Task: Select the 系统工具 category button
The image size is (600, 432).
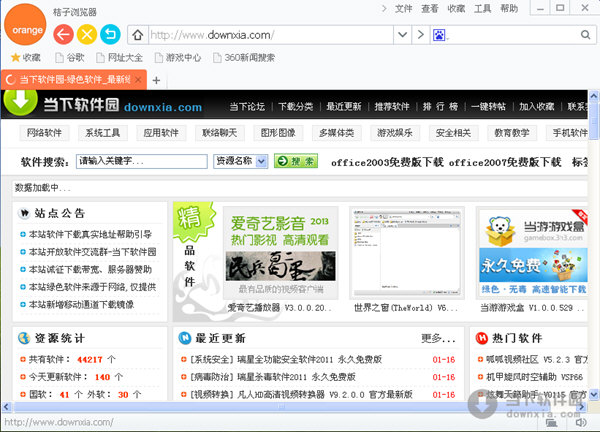Action: (103, 133)
